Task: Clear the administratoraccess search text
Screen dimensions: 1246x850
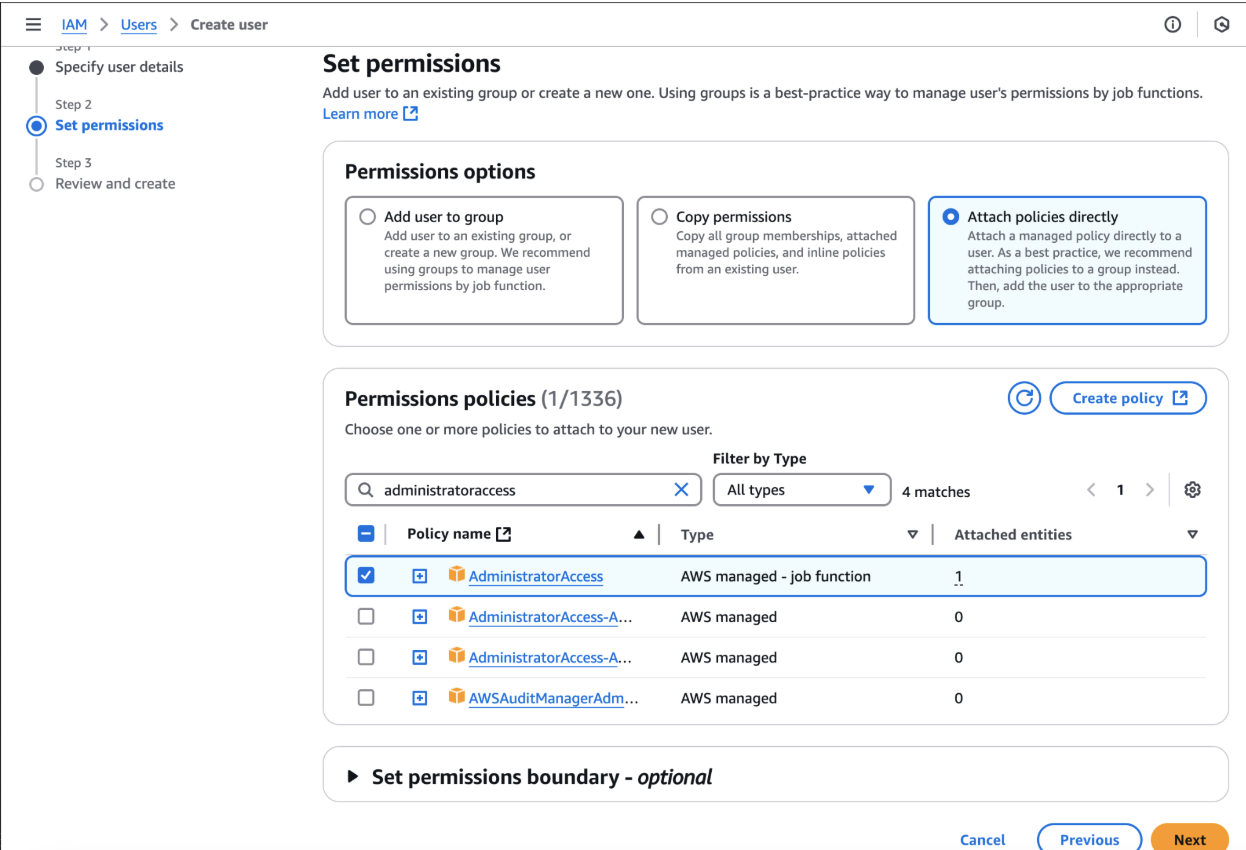Action: (681, 490)
